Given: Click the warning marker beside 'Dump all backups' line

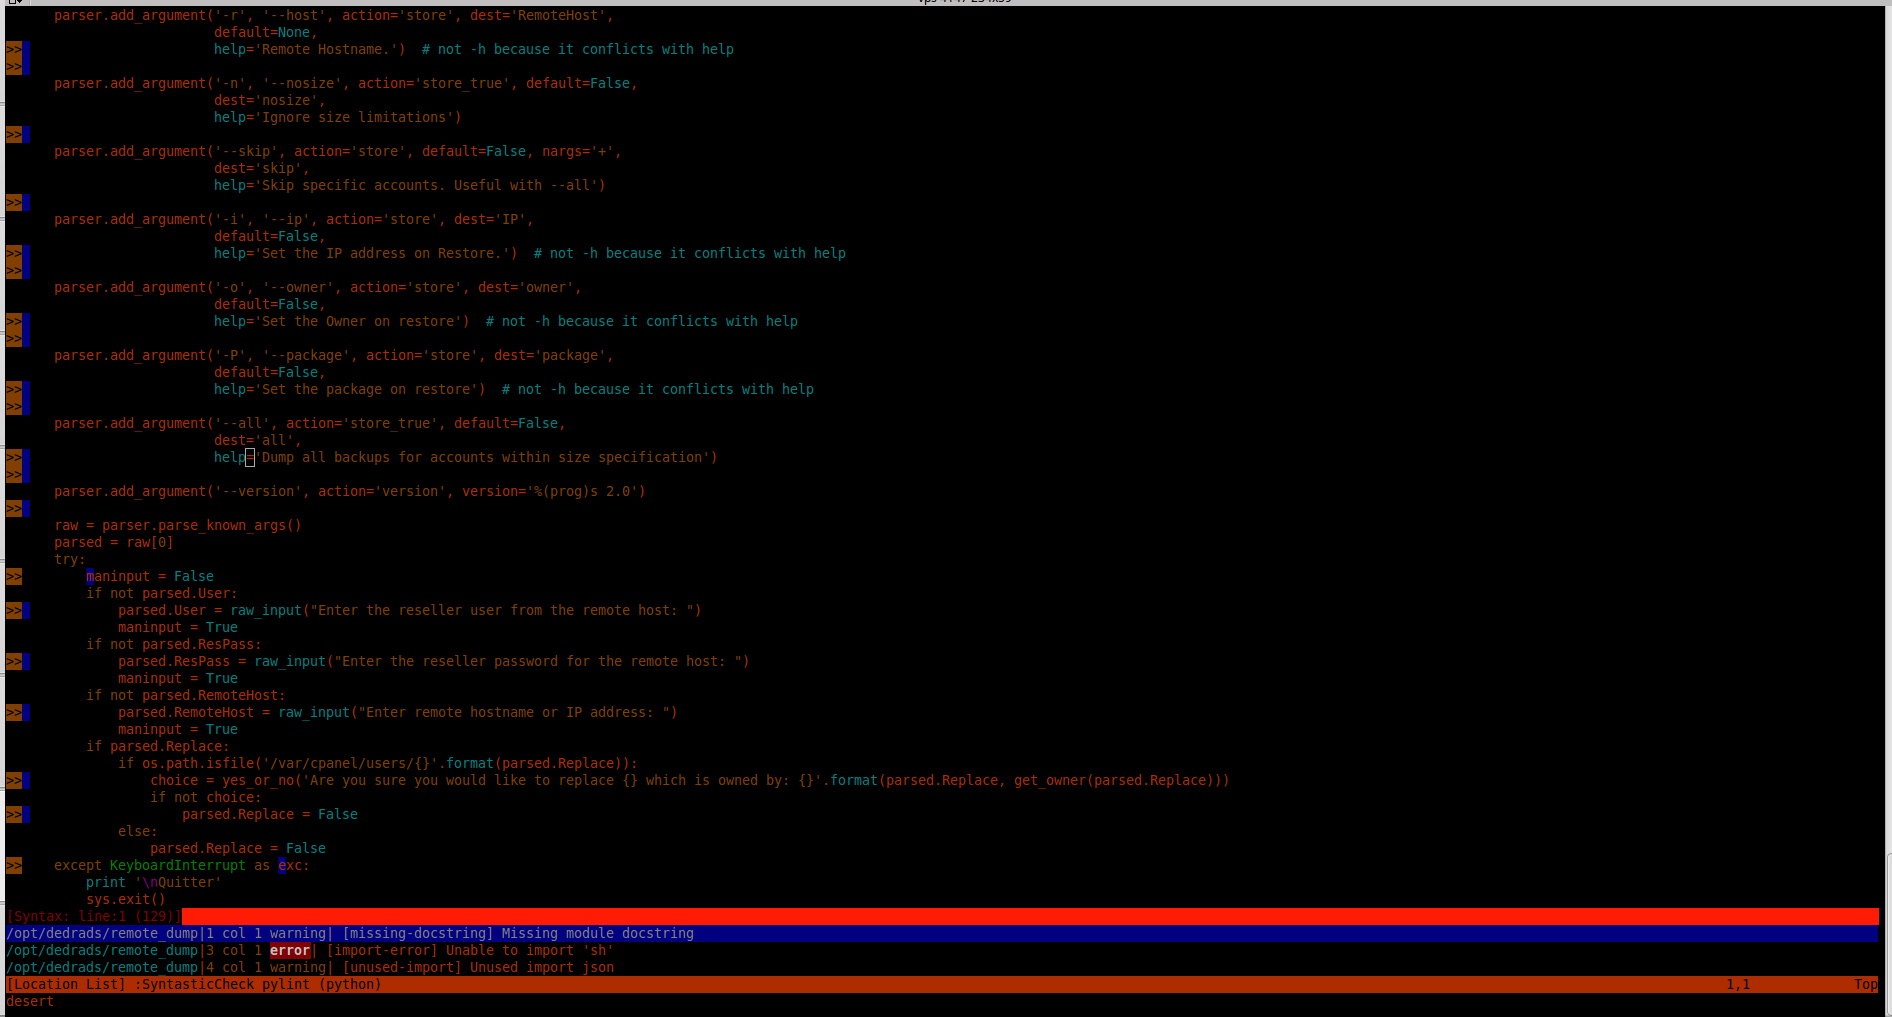Looking at the screenshot, I should click(14, 458).
